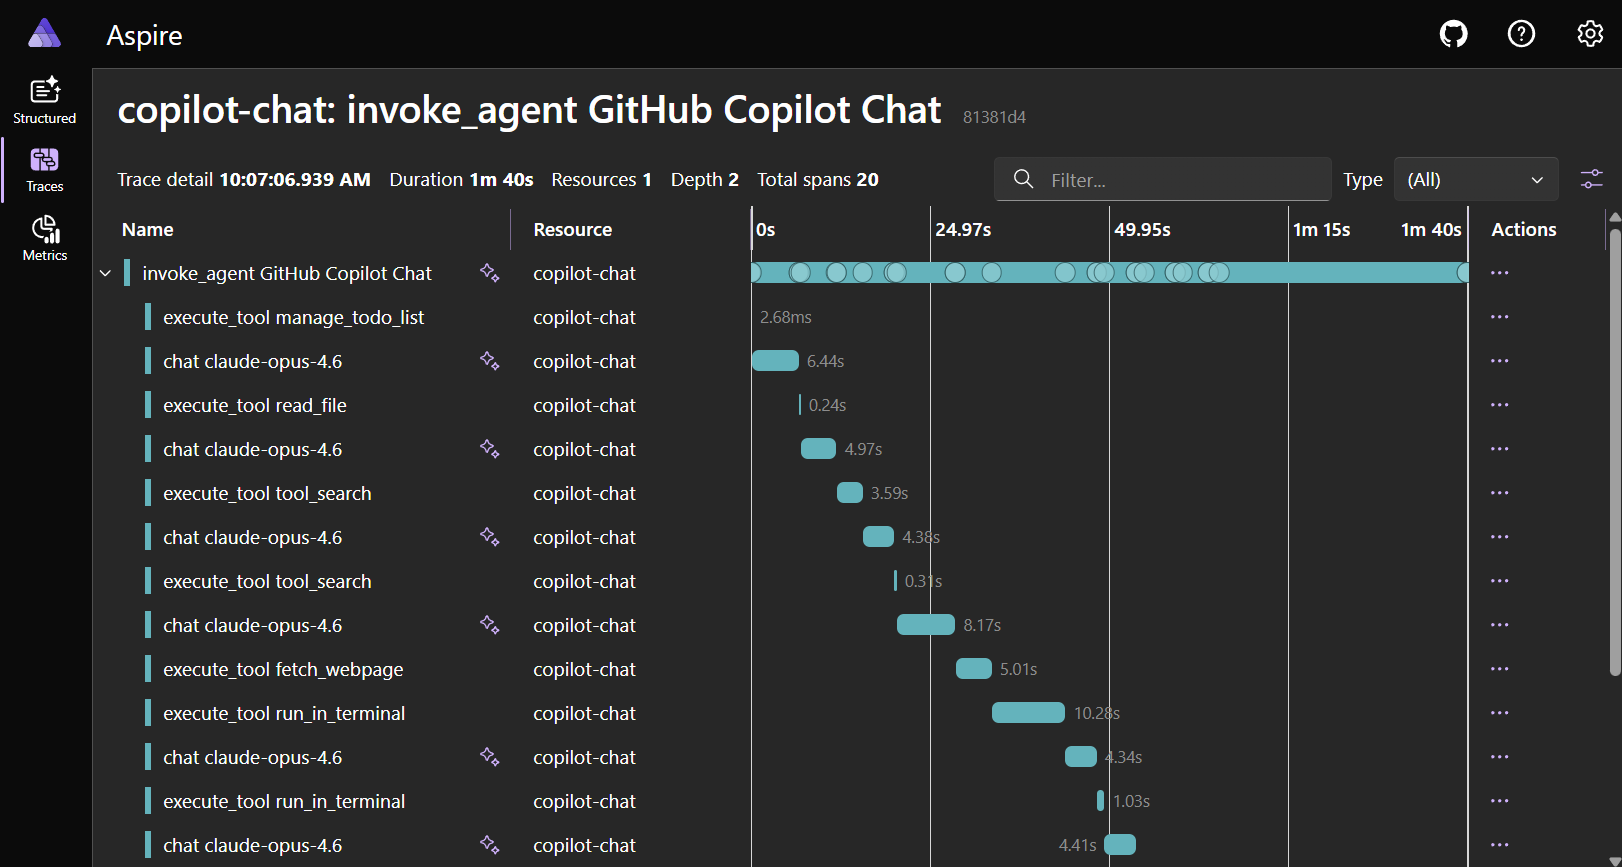Click the Aspire logo in the top-left corner
Screen dimensions: 1622x867
coord(44,33)
